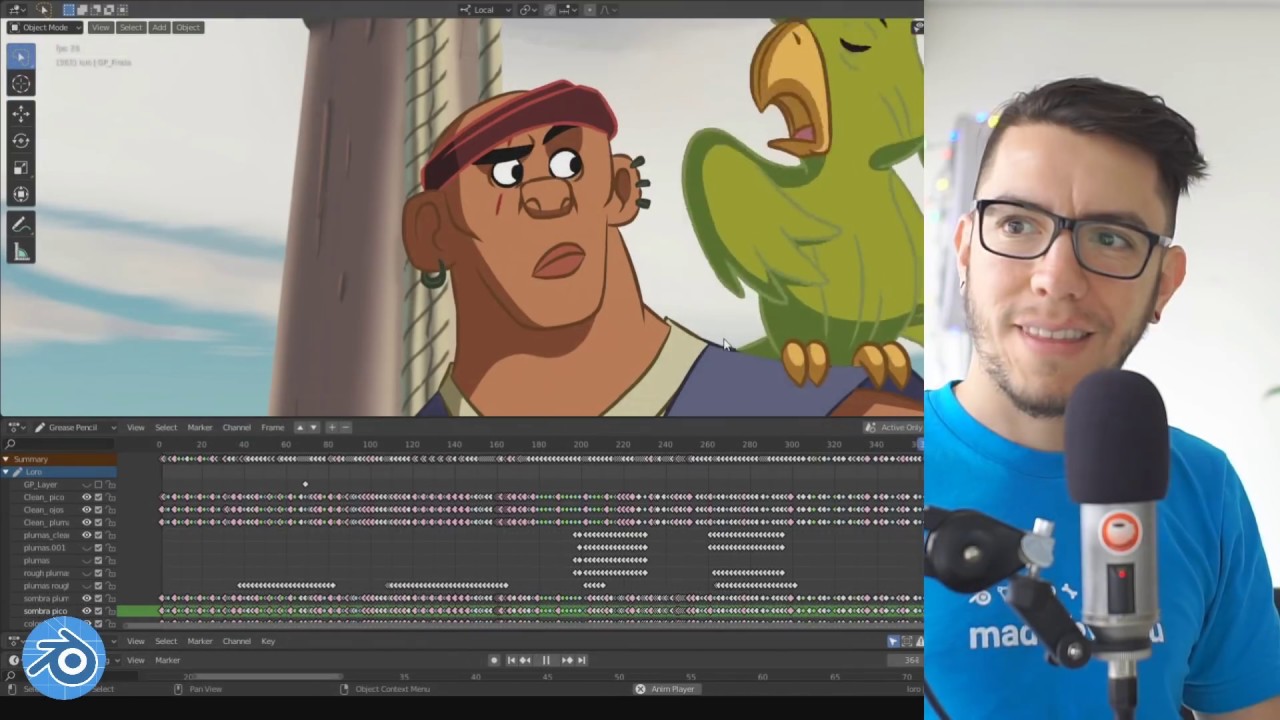Show the plumas.001 layer
This screenshot has height=720, width=1280.
point(86,548)
